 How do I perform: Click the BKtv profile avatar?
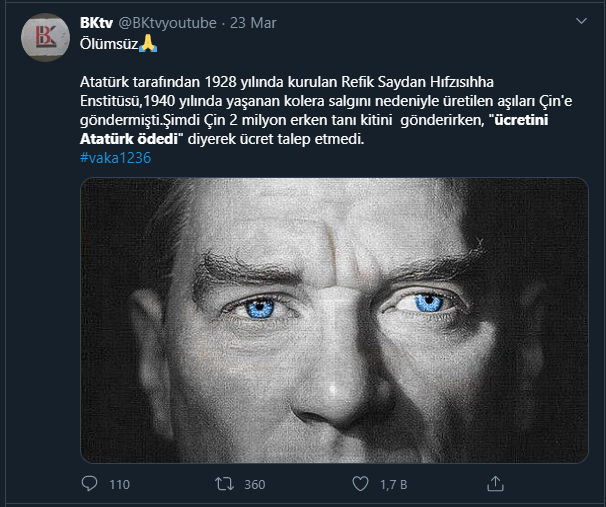point(45,36)
